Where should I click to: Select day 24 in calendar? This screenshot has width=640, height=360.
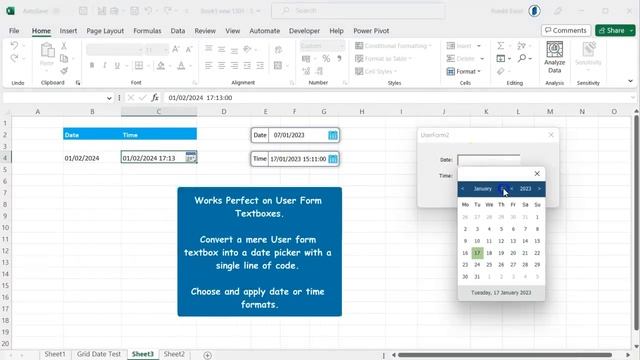[477, 265]
